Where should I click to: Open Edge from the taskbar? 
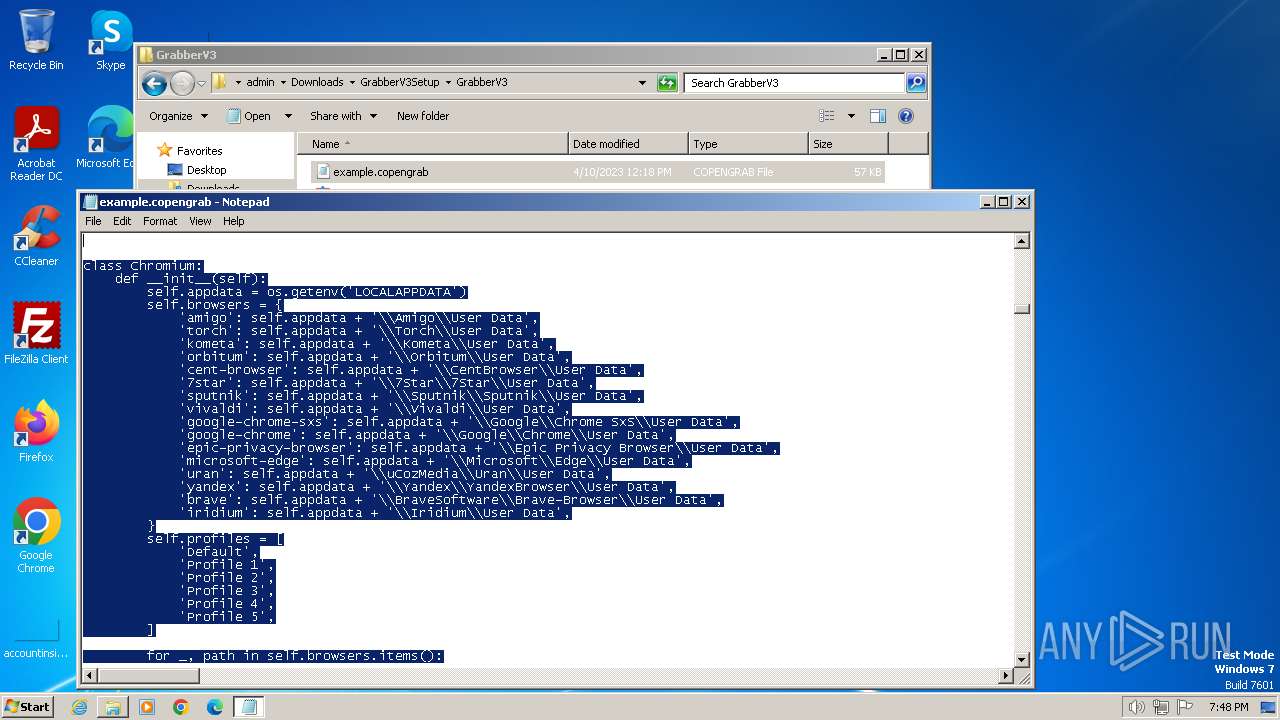(215, 707)
